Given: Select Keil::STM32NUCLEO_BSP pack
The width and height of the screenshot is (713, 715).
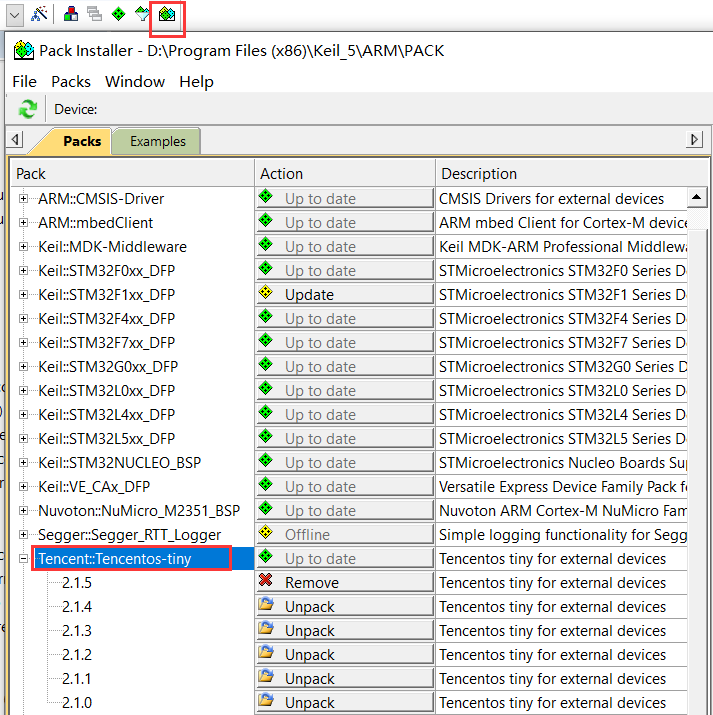Looking at the screenshot, I should (119, 463).
